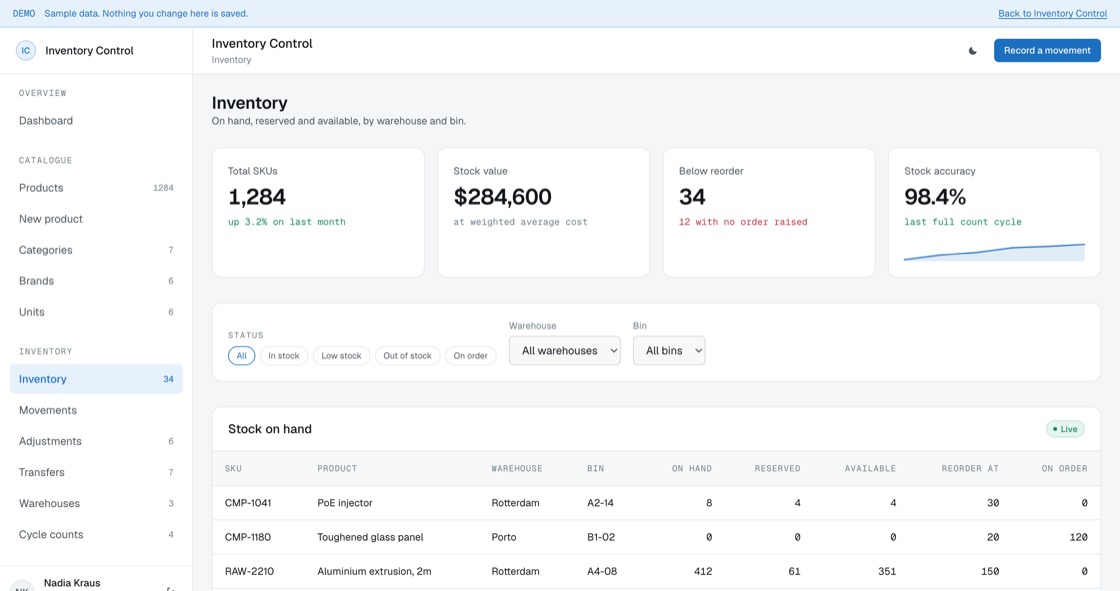Click the PoE injector product name
The height and width of the screenshot is (591, 1120).
tap(345, 503)
